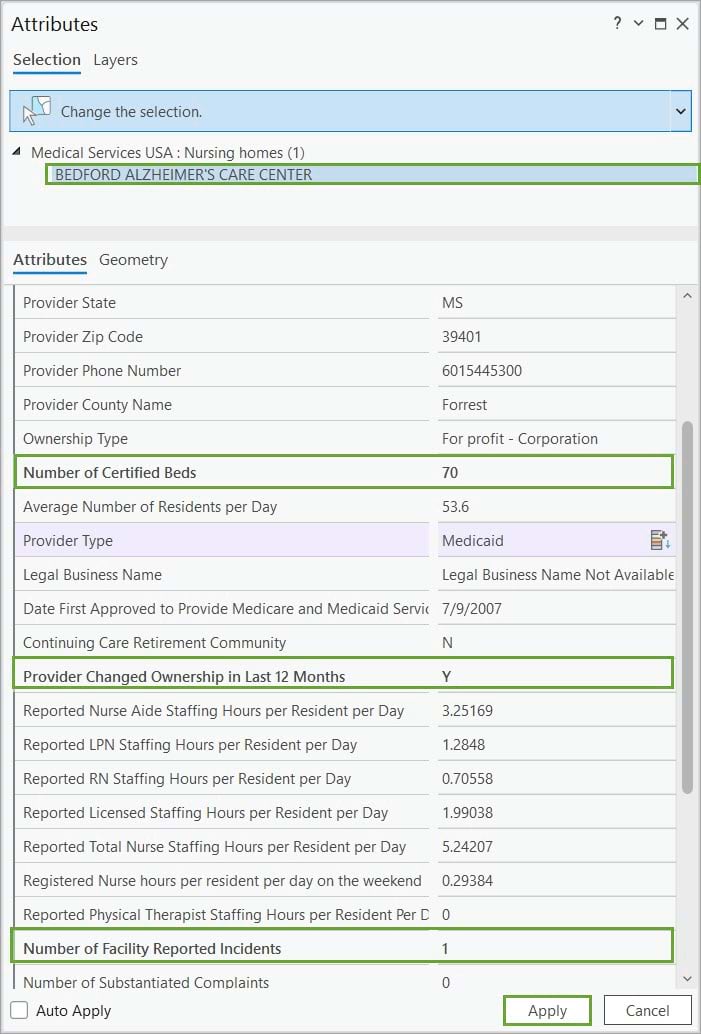Select the Legal Business Name field label
Image resolution: width=701 pixels, height=1034 pixels.
[x=92, y=574]
